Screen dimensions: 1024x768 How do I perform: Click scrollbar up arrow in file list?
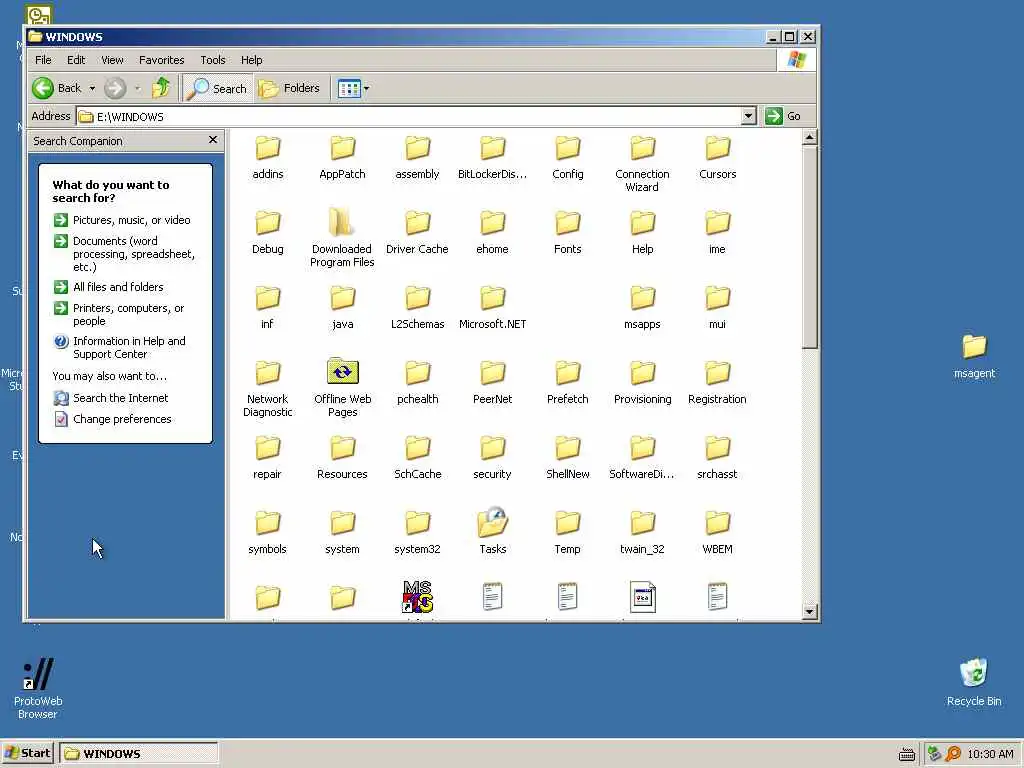tap(810, 137)
